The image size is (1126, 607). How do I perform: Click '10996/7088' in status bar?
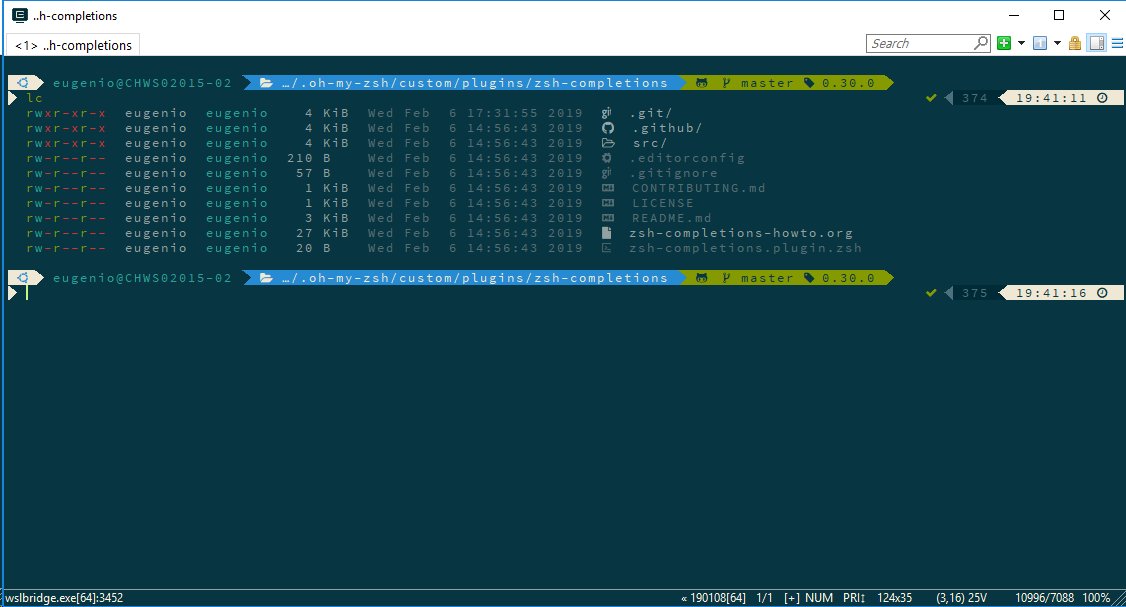[x=1045, y=598]
